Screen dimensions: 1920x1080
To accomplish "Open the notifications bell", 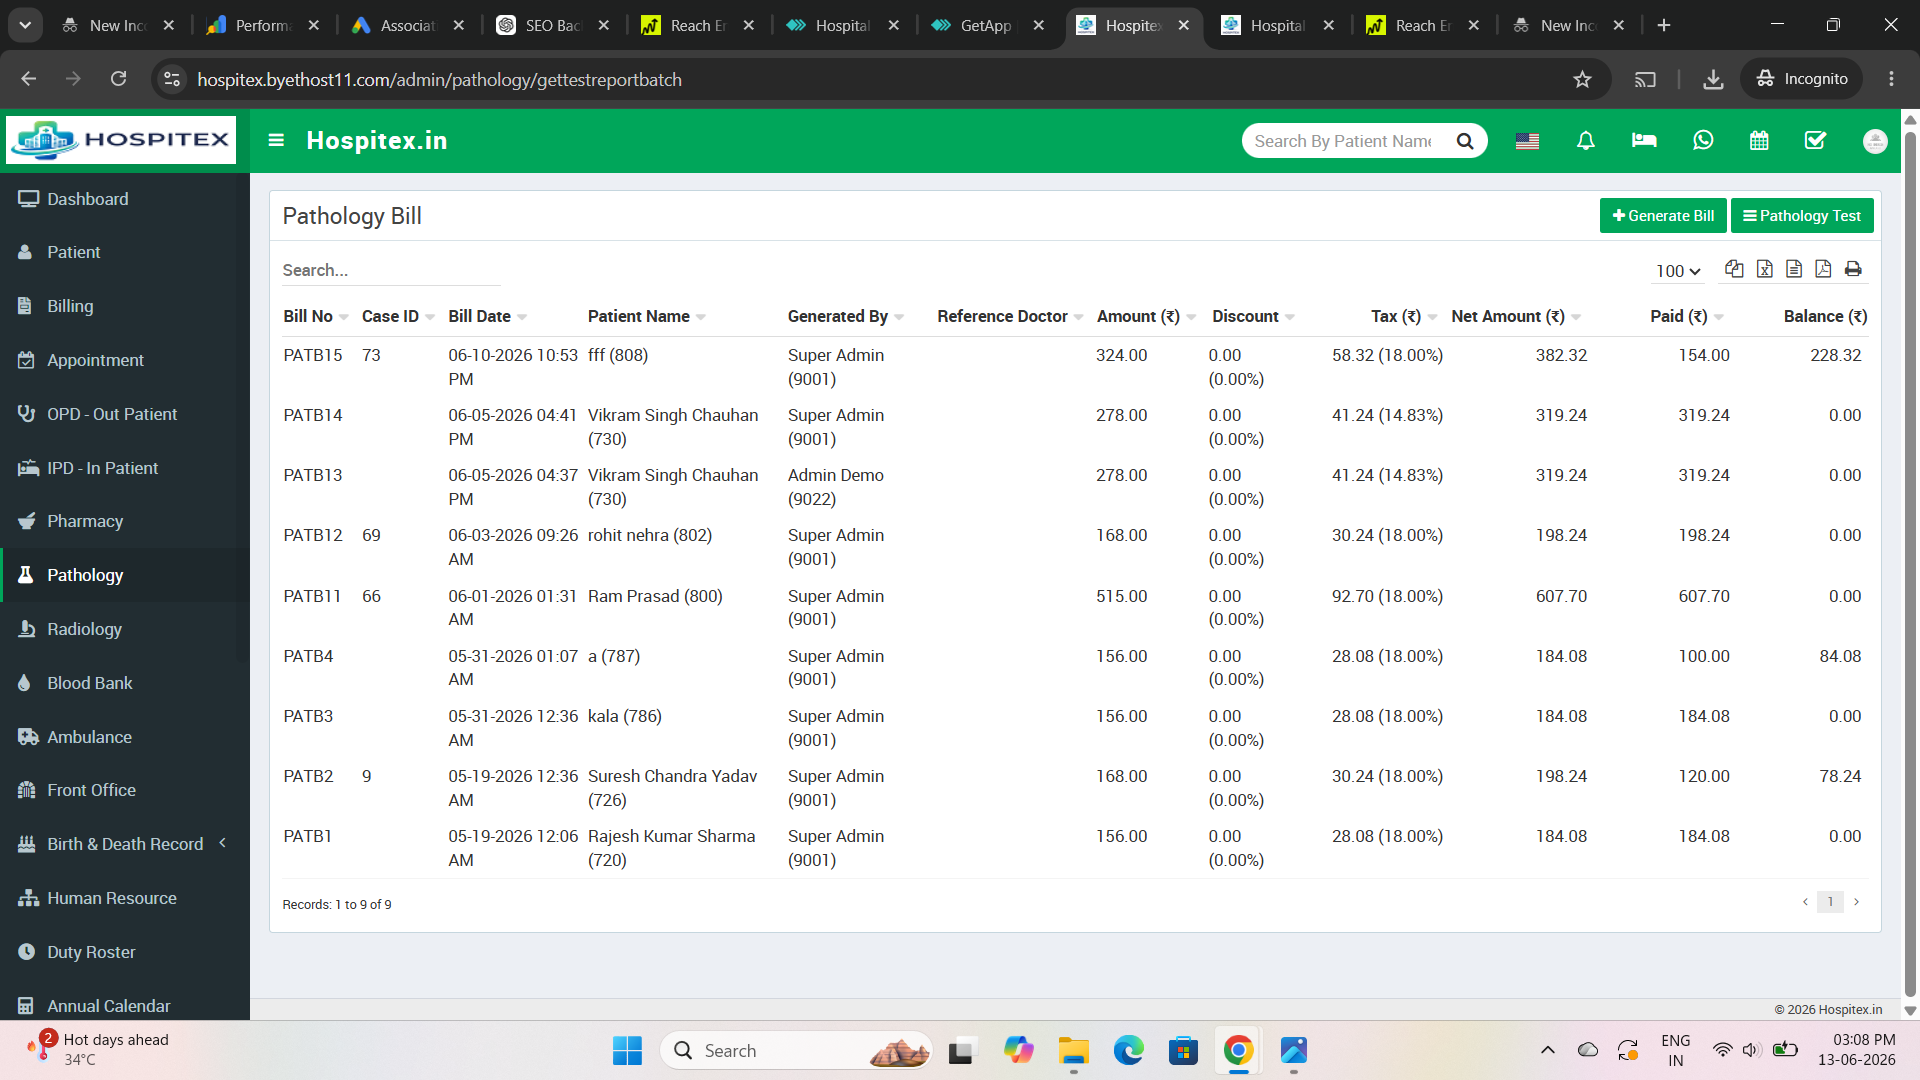I will click(1585, 141).
